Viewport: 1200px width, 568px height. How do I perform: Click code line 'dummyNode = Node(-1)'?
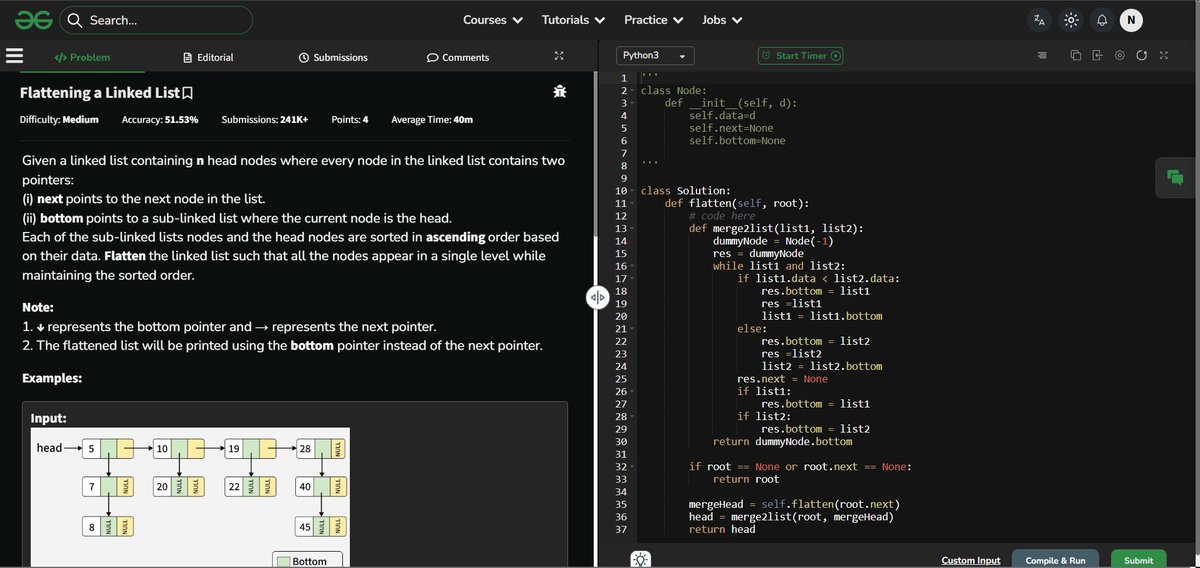tap(773, 241)
